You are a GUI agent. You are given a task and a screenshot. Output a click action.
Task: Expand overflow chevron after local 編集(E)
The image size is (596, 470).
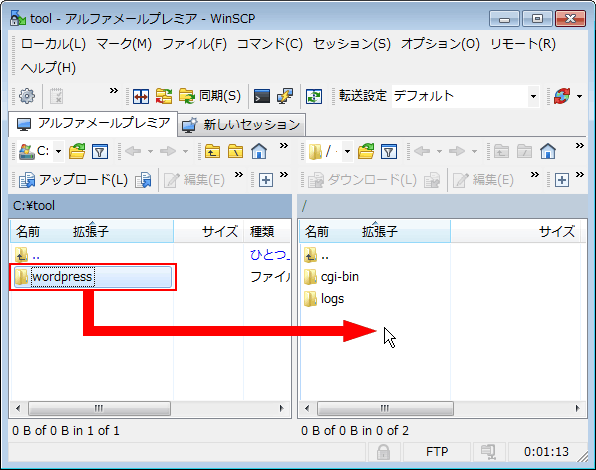(x=238, y=175)
